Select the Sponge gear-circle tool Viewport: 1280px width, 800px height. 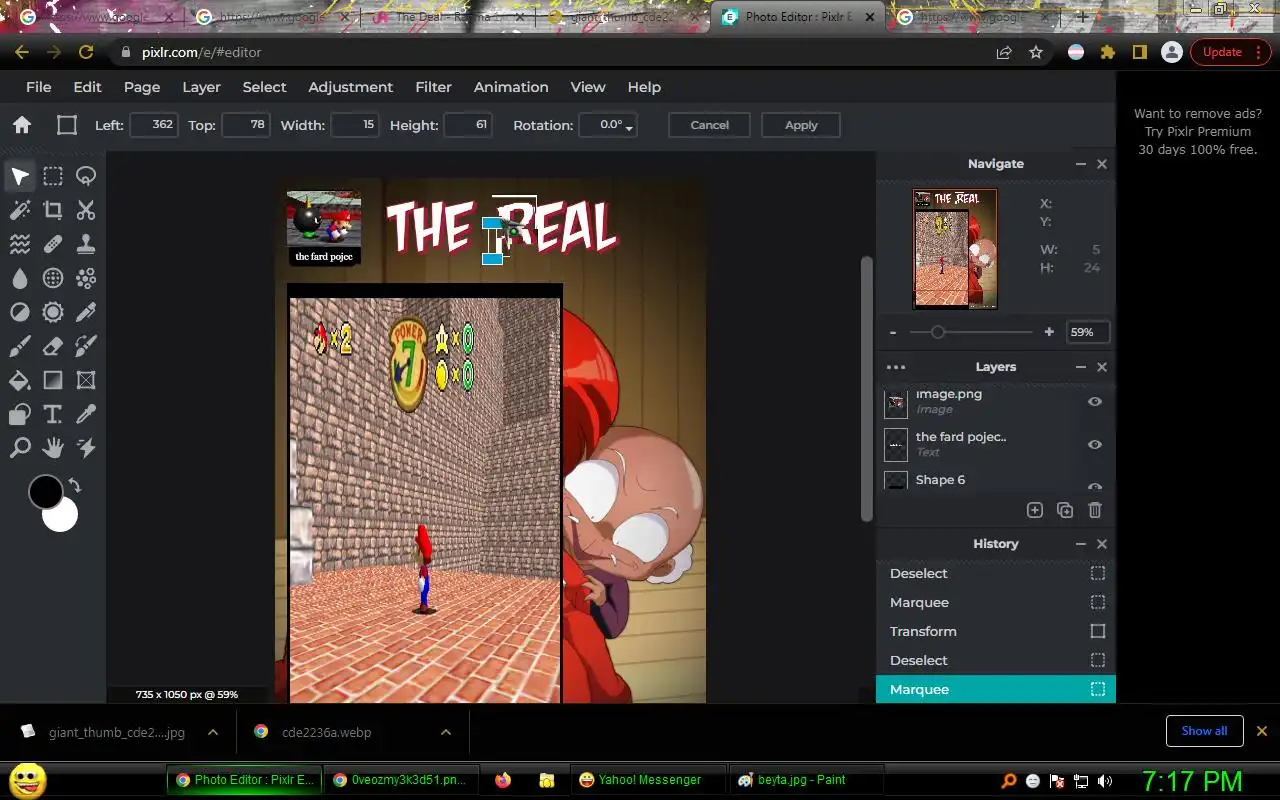pyautogui.click(x=53, y=313)
